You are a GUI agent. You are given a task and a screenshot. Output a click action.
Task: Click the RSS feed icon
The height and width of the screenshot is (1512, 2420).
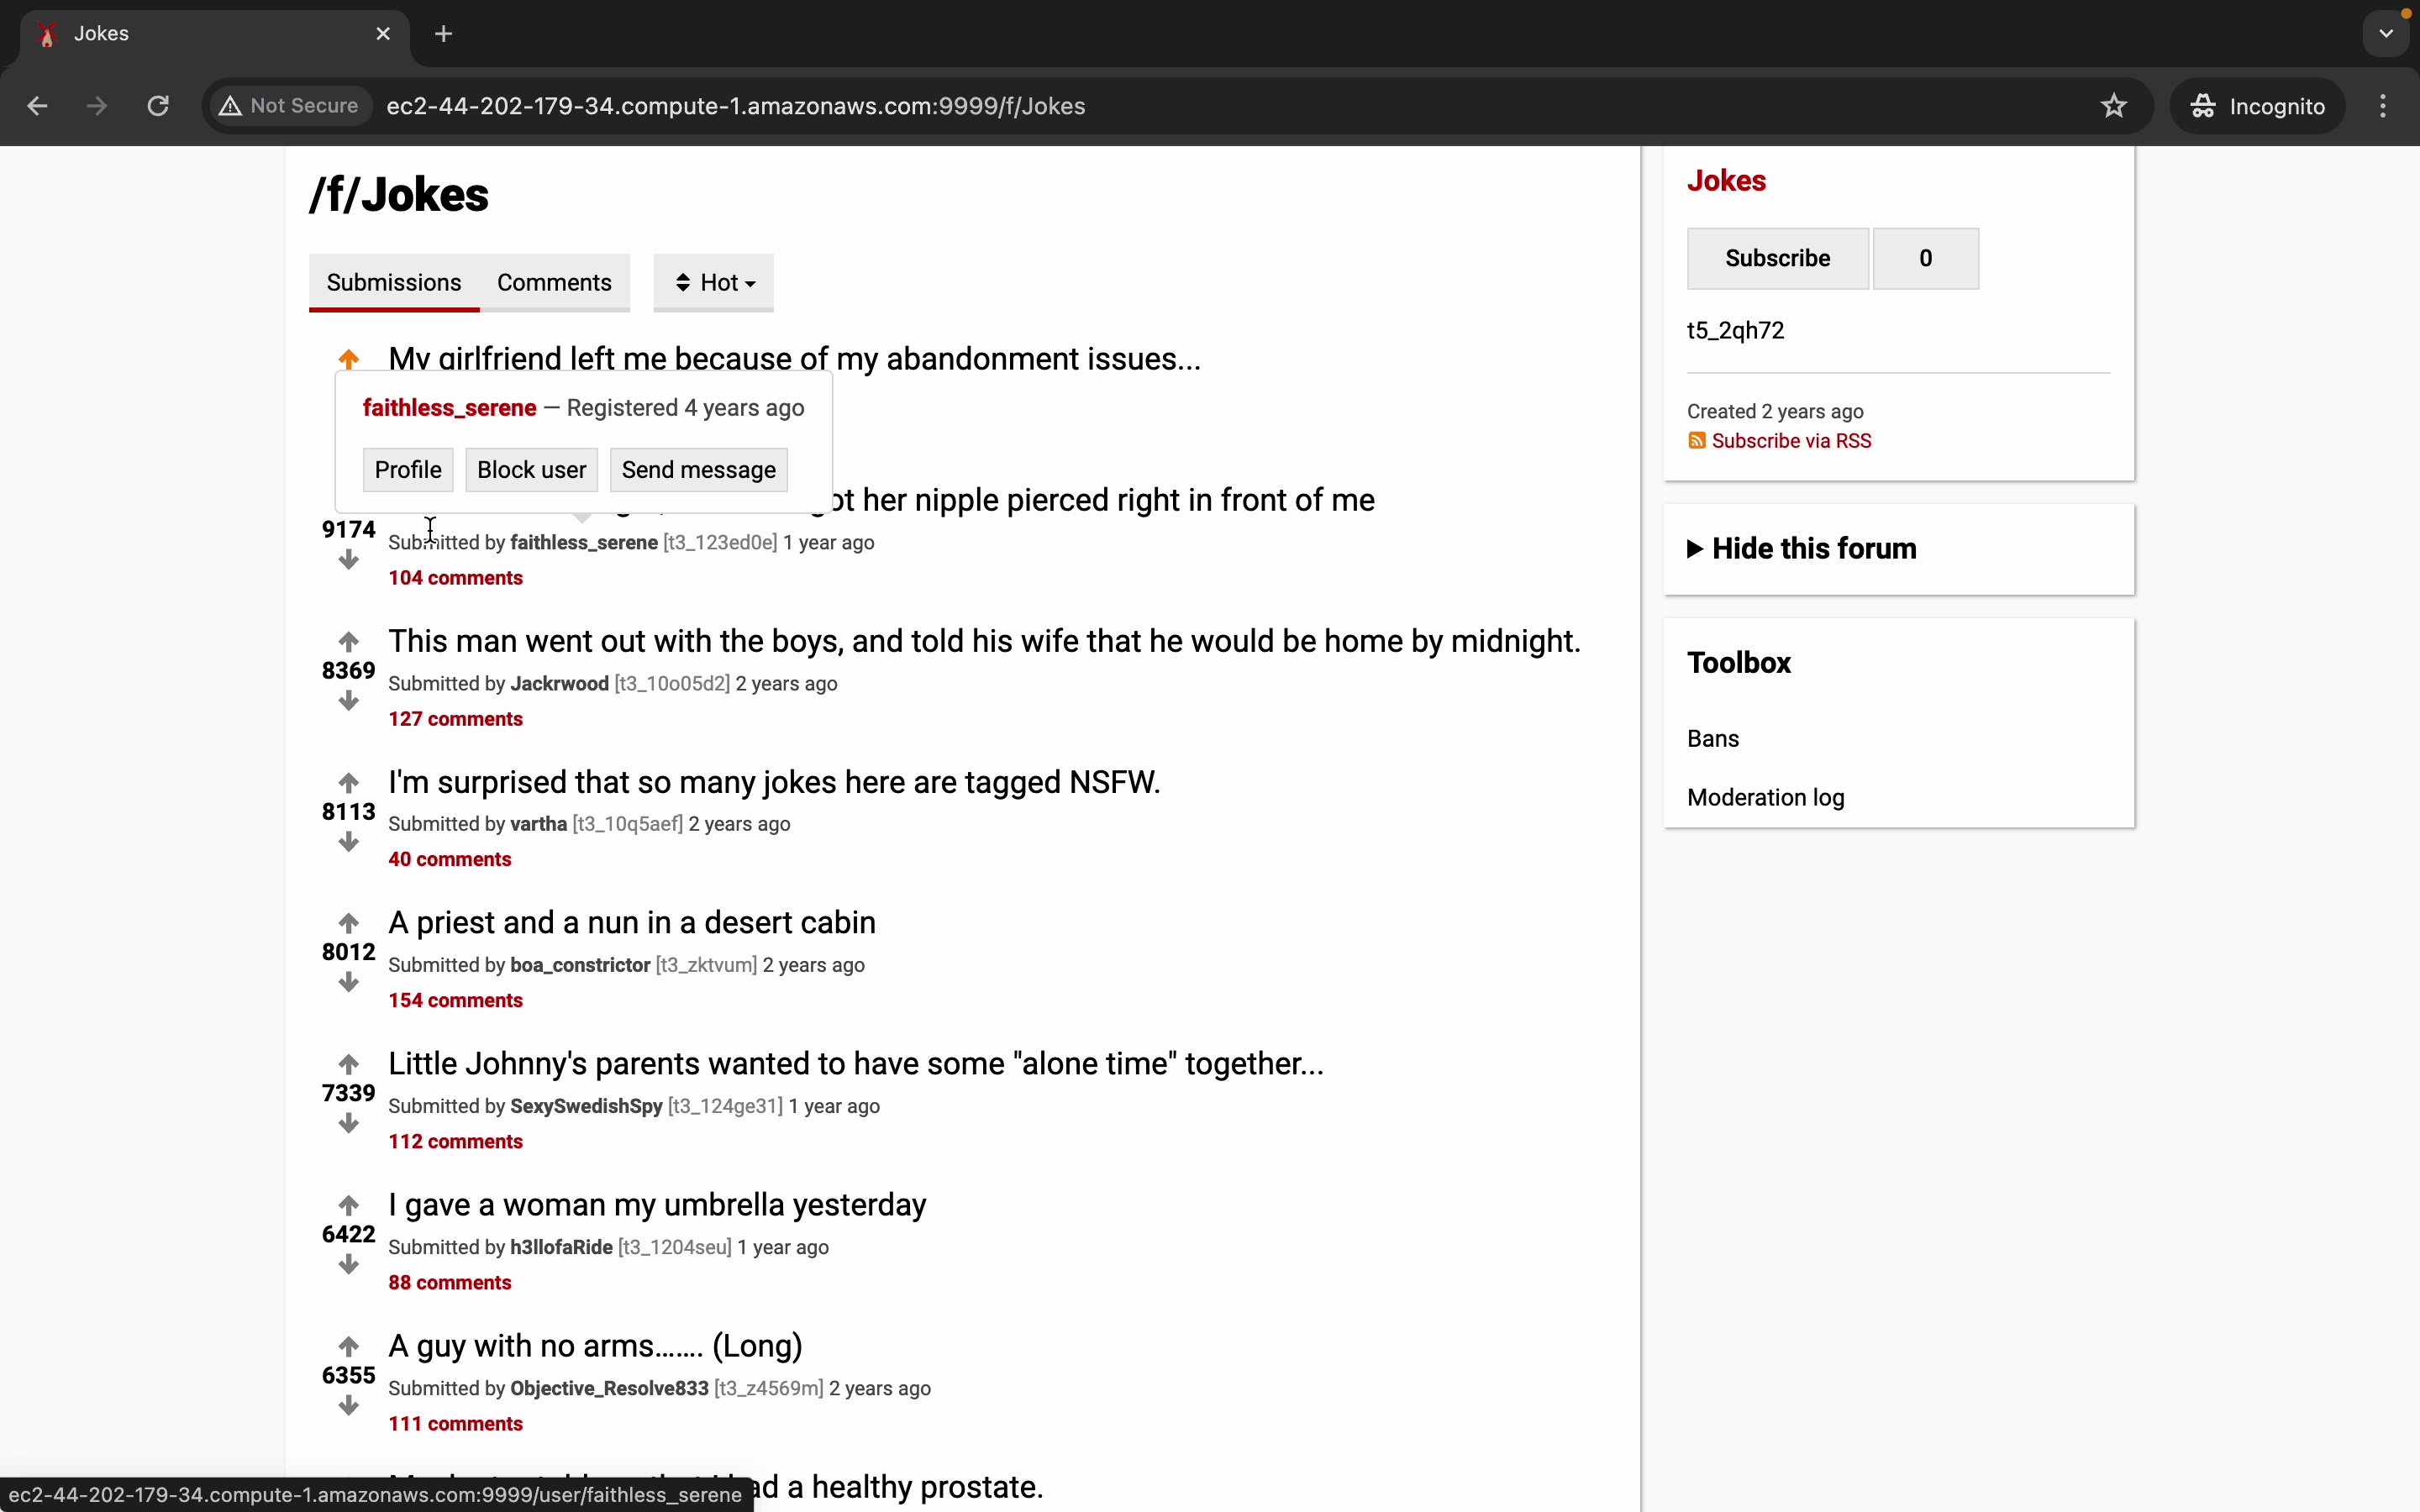pyautogui.click(x=1696, y=441)
